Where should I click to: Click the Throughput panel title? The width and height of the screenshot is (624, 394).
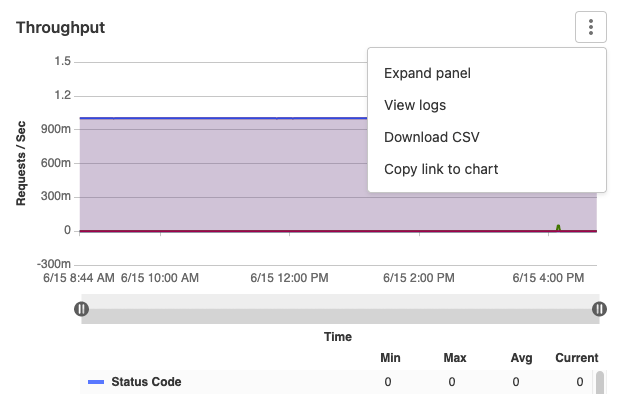click(60, 27)
